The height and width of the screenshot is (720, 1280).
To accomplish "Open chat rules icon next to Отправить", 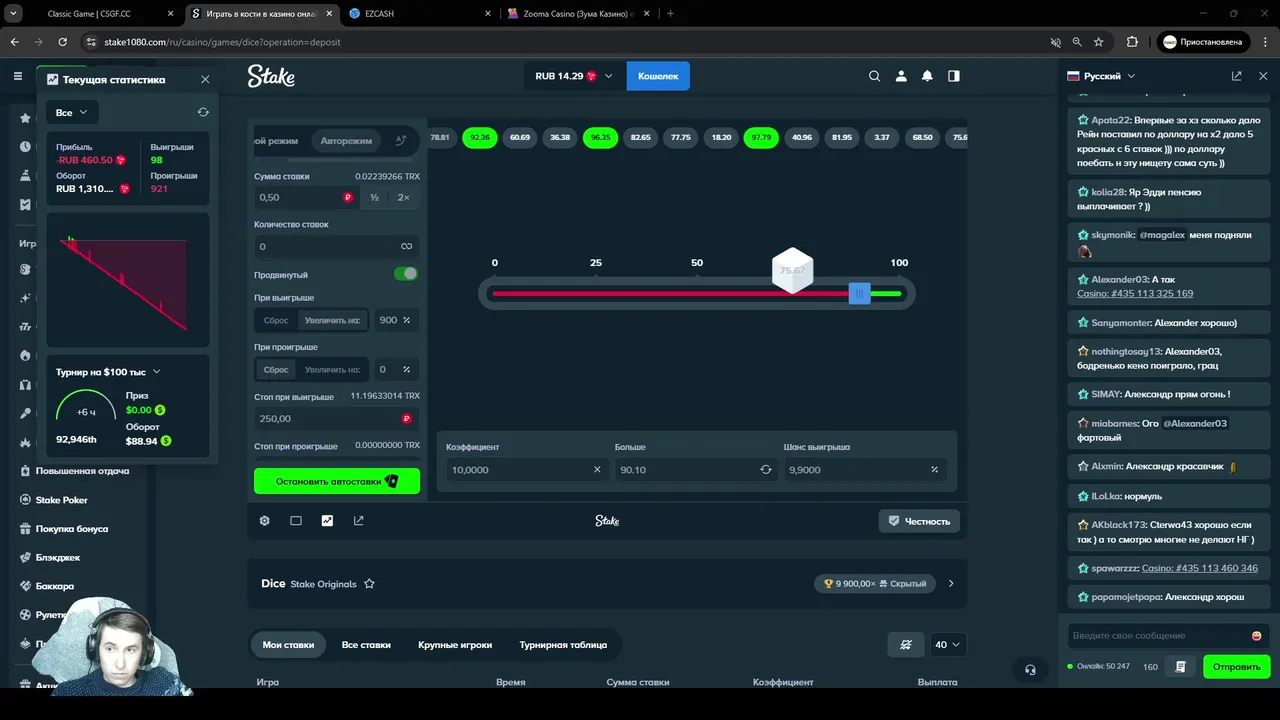I will (1181, 667).
